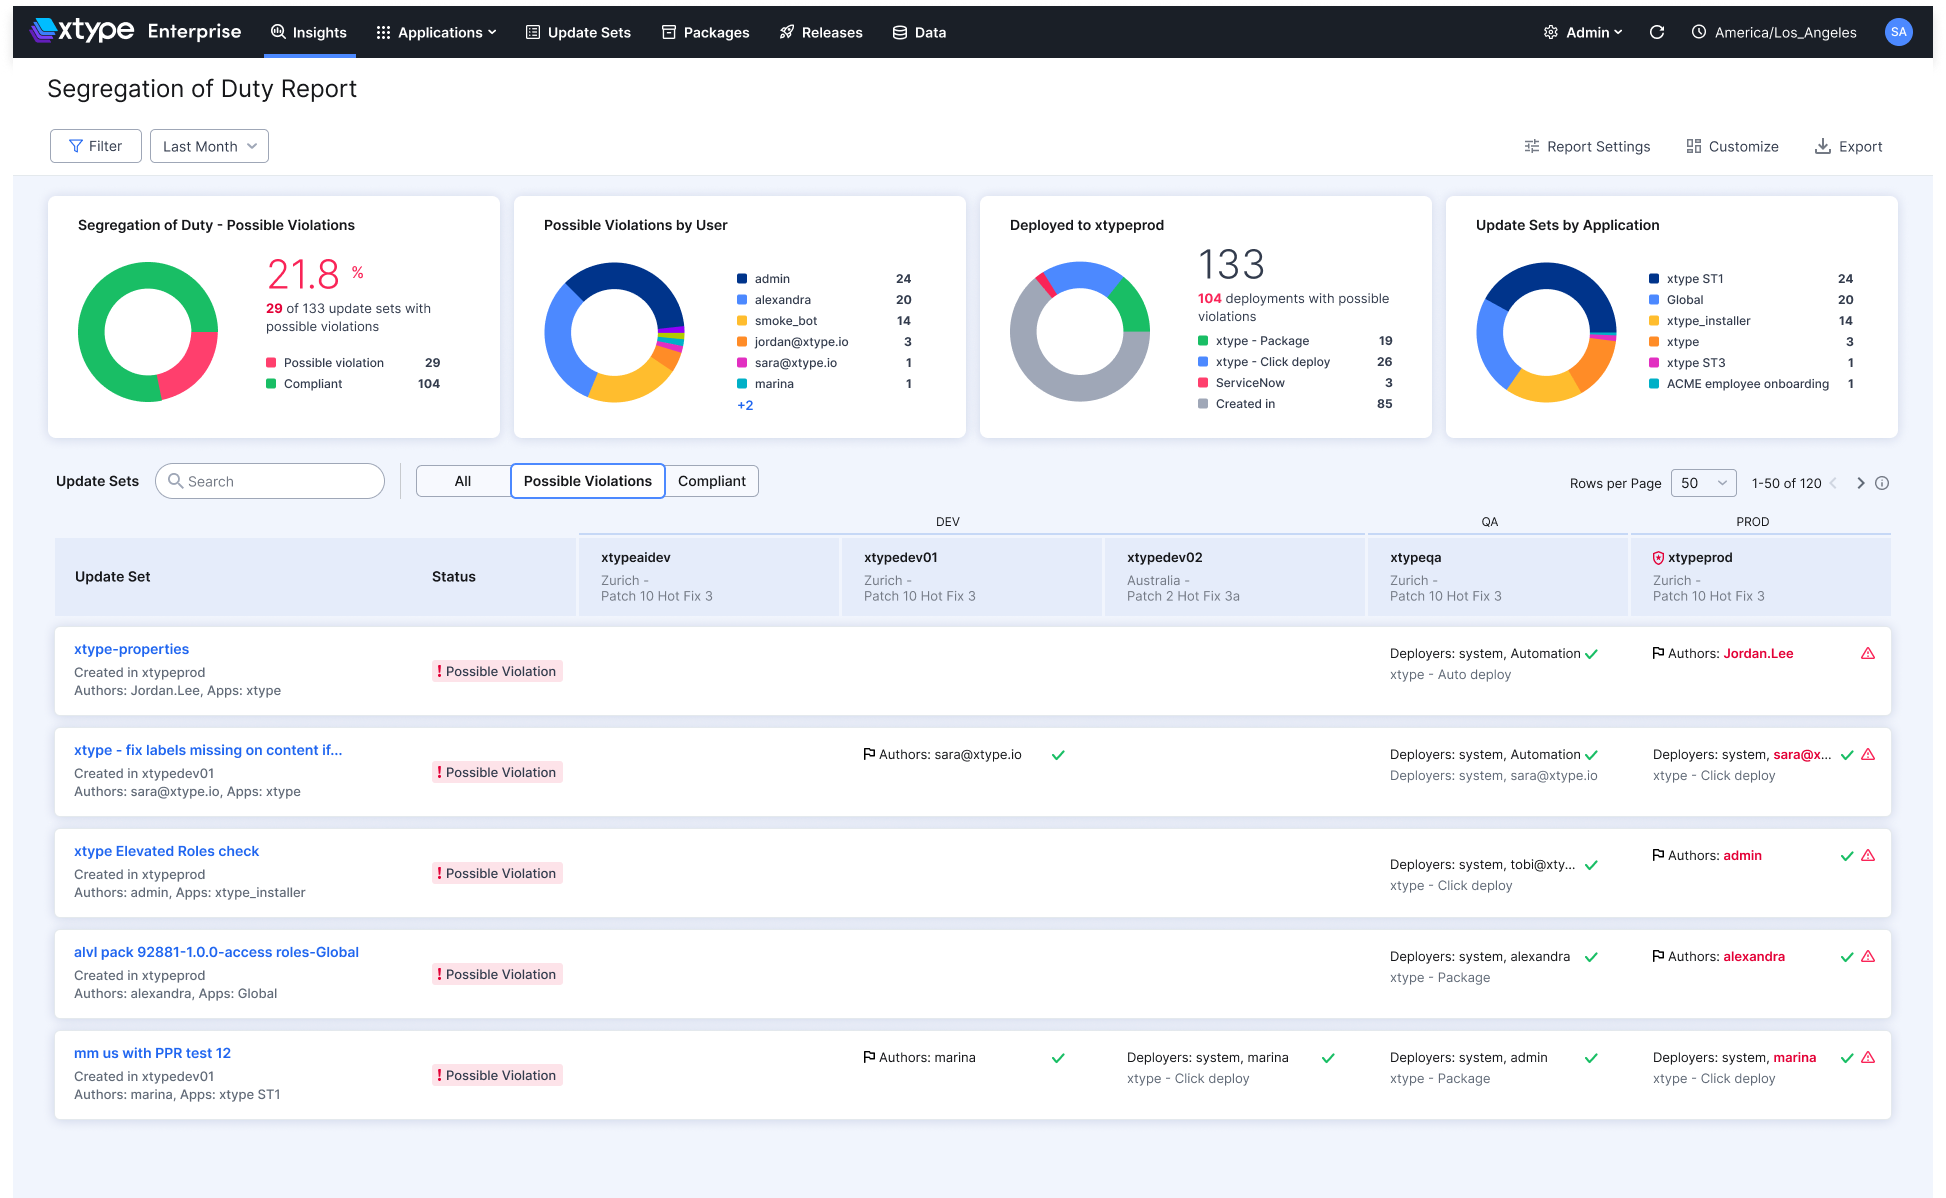This screenshot has width=1946, height=1198.
Task: Expand the Last Month date dropdown
Action: point(209,146)
